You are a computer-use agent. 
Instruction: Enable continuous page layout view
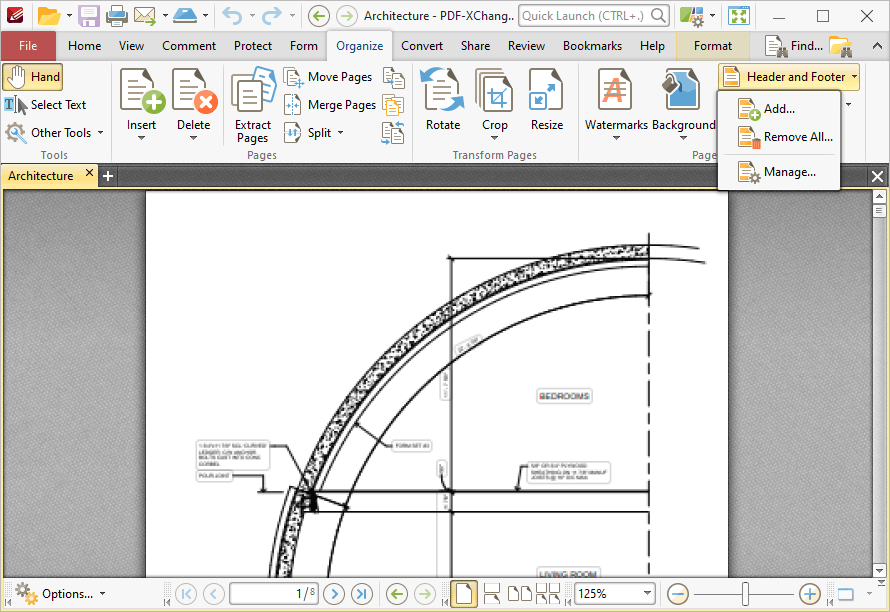492,594
